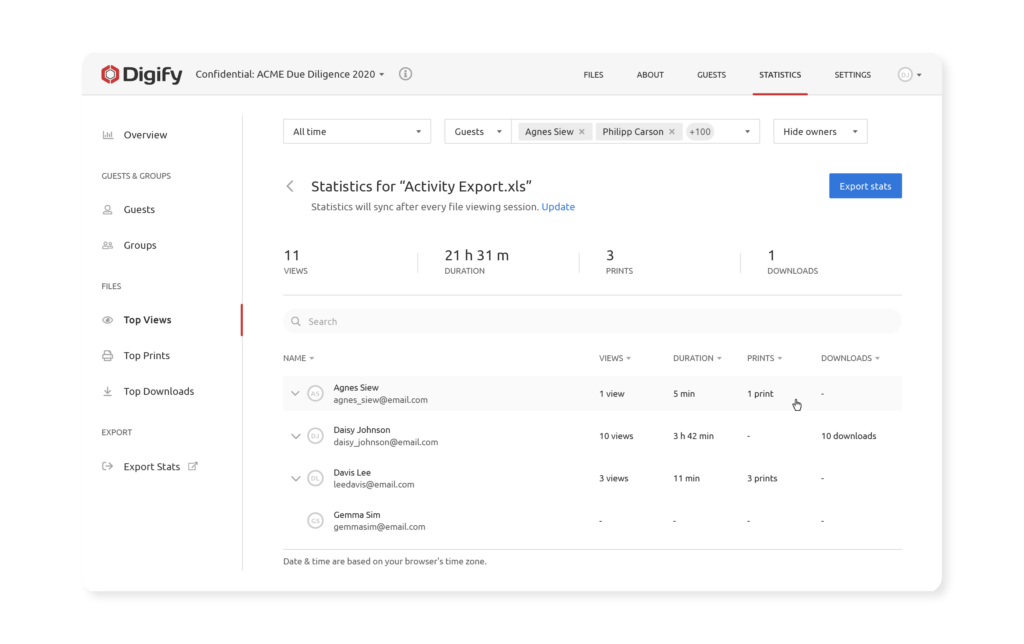Open Top Prints in sidebar
Image resolution: width=1024 pixels, height=644 pixels.
tap(146, 356)
